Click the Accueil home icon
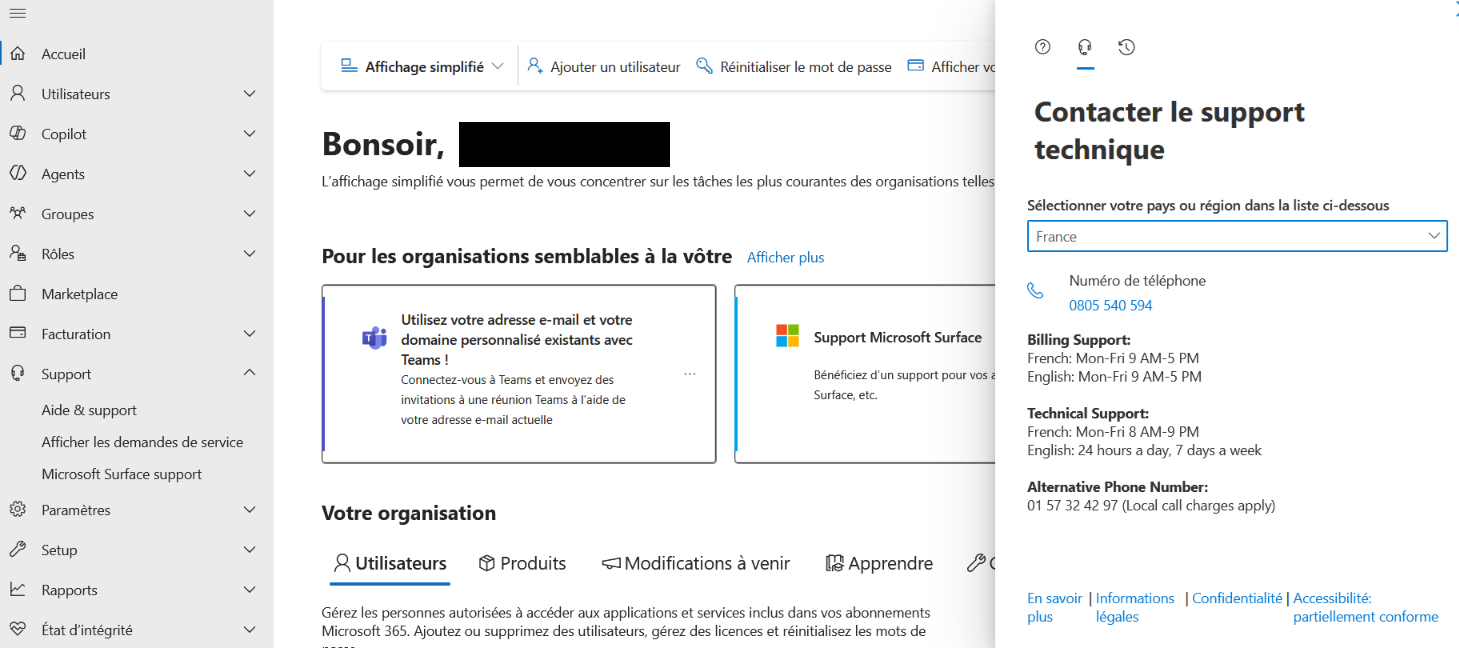This screenshot has height=648, width=1459. pyautogui.click(x=17, y=54)
